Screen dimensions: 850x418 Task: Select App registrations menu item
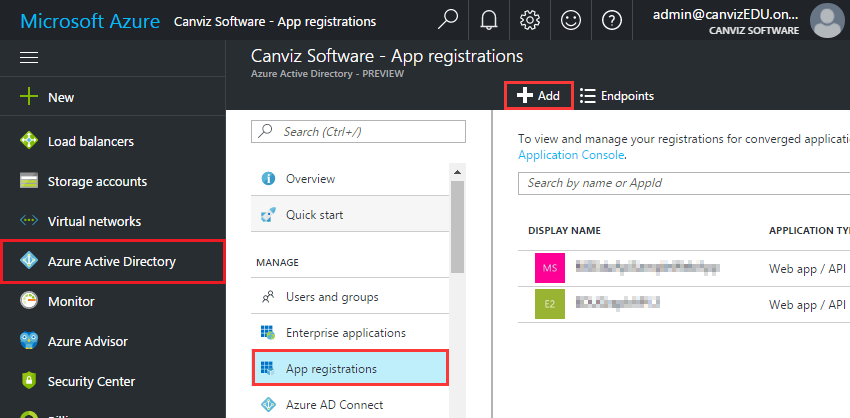(350, 369)
